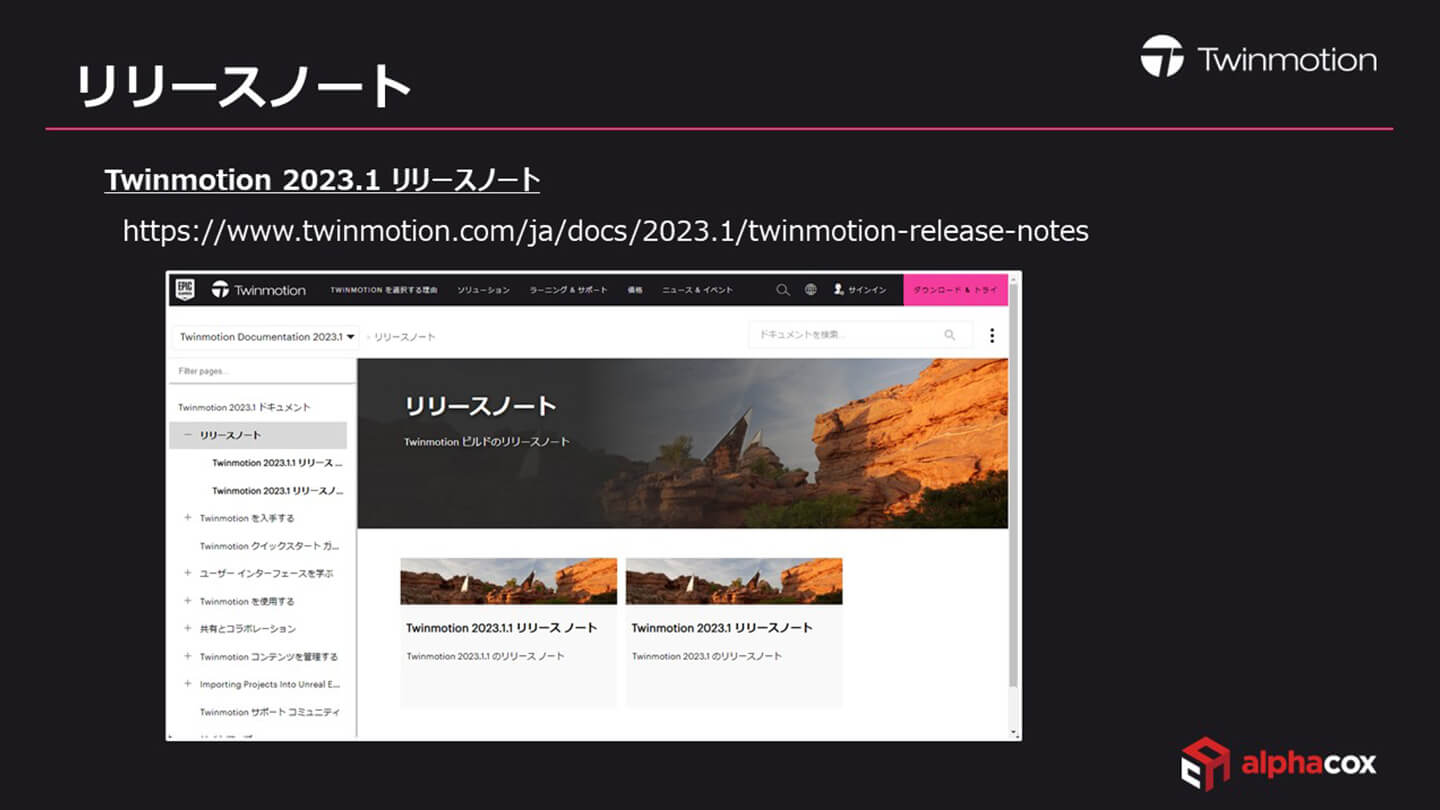Expand the Twinmotion を使用する node

pyautogui.click(x=187, y=601)
